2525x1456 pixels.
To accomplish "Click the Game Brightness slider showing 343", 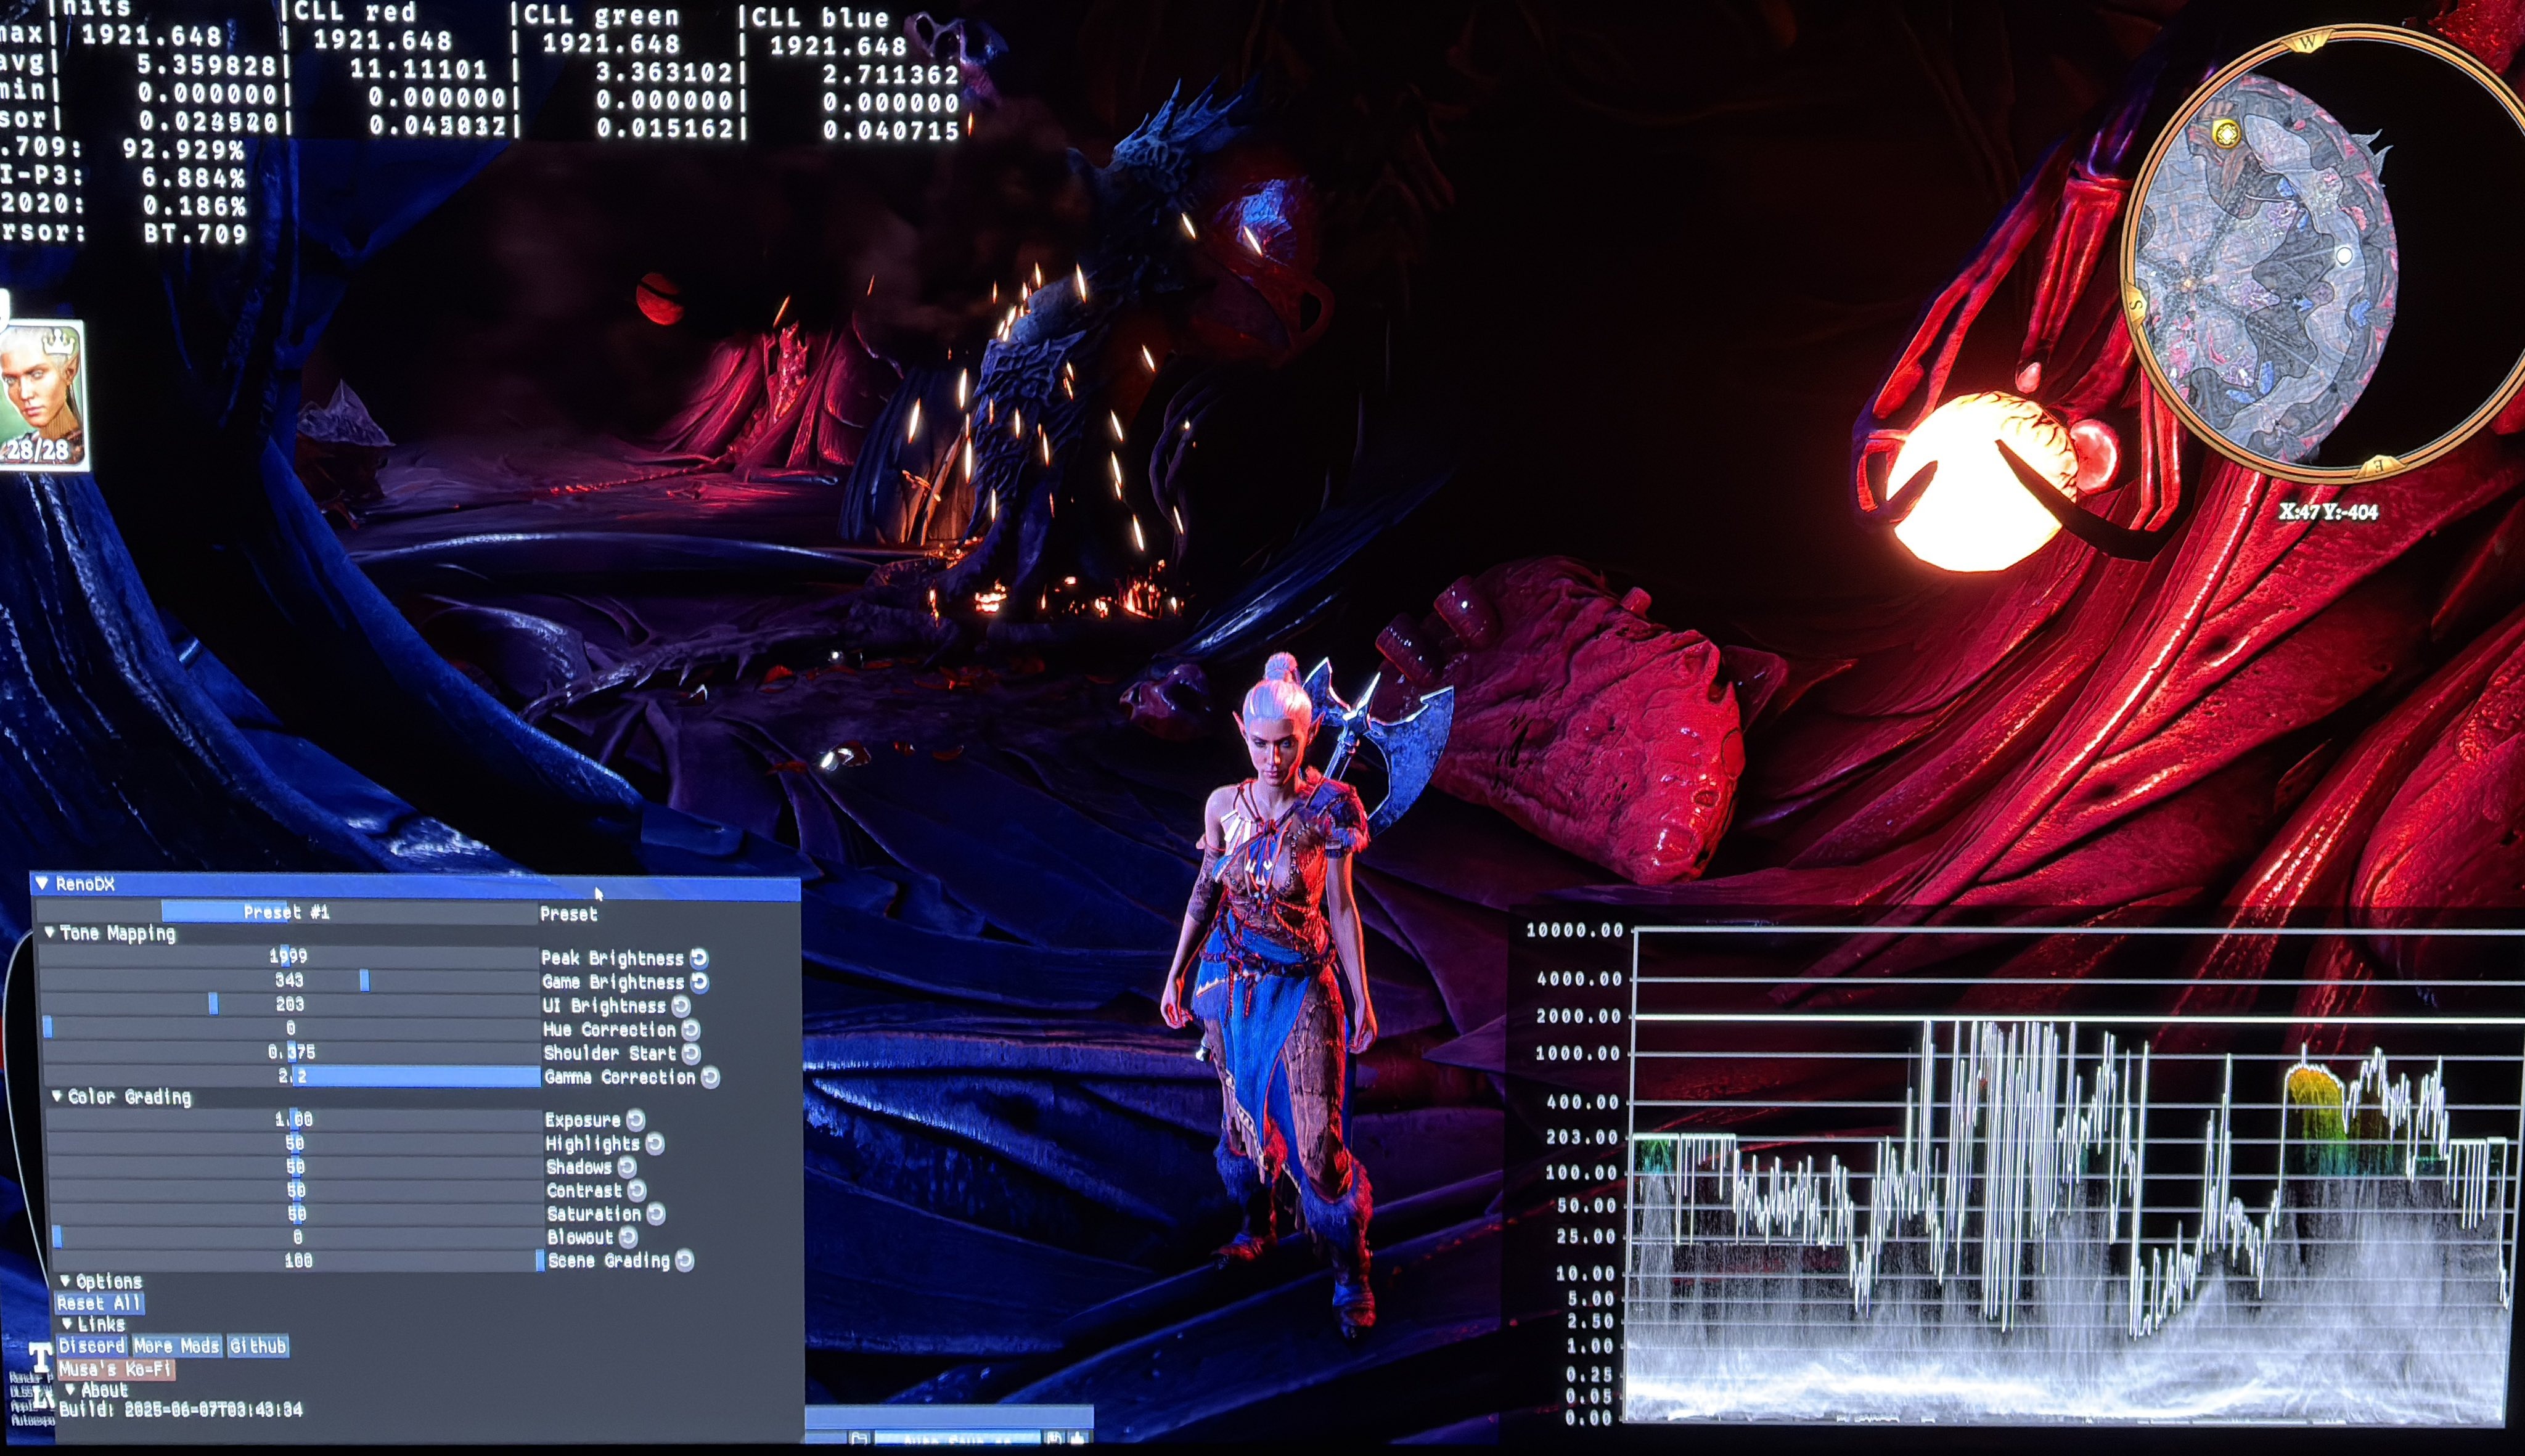I will 289,981.
